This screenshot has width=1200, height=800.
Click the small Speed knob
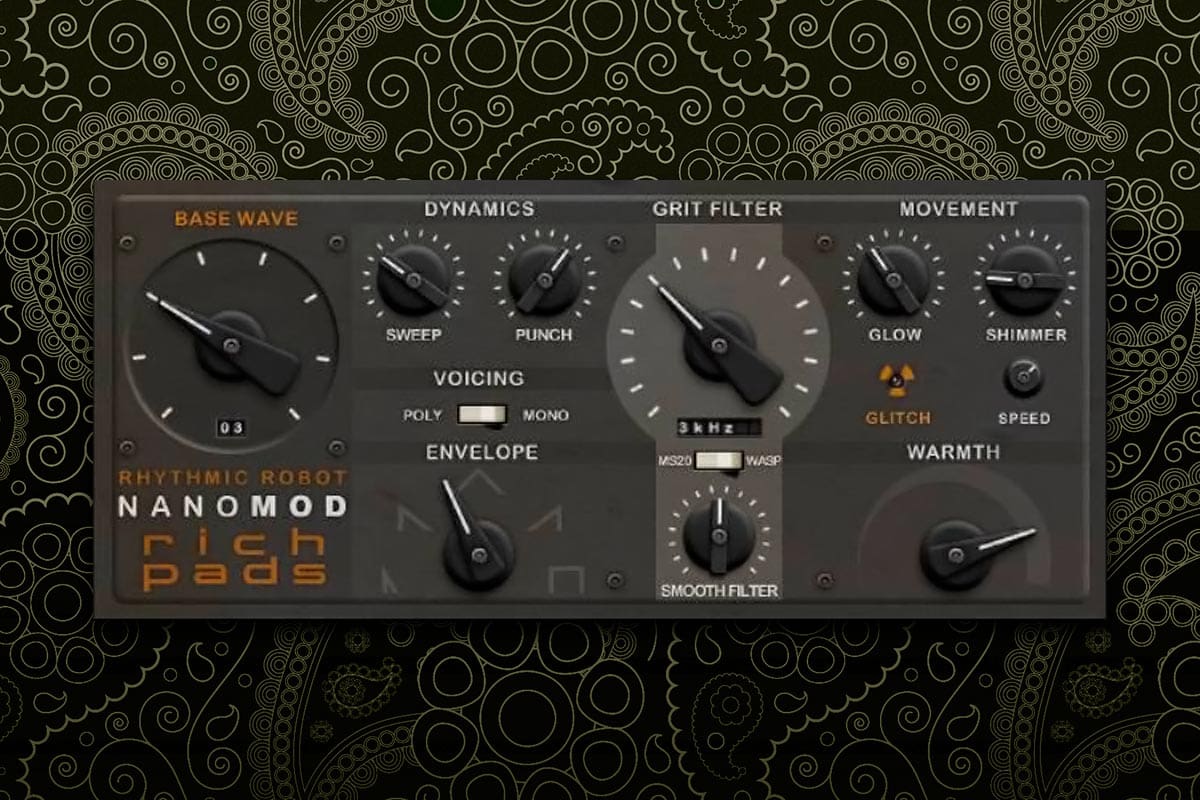[x=1024, y=376]
